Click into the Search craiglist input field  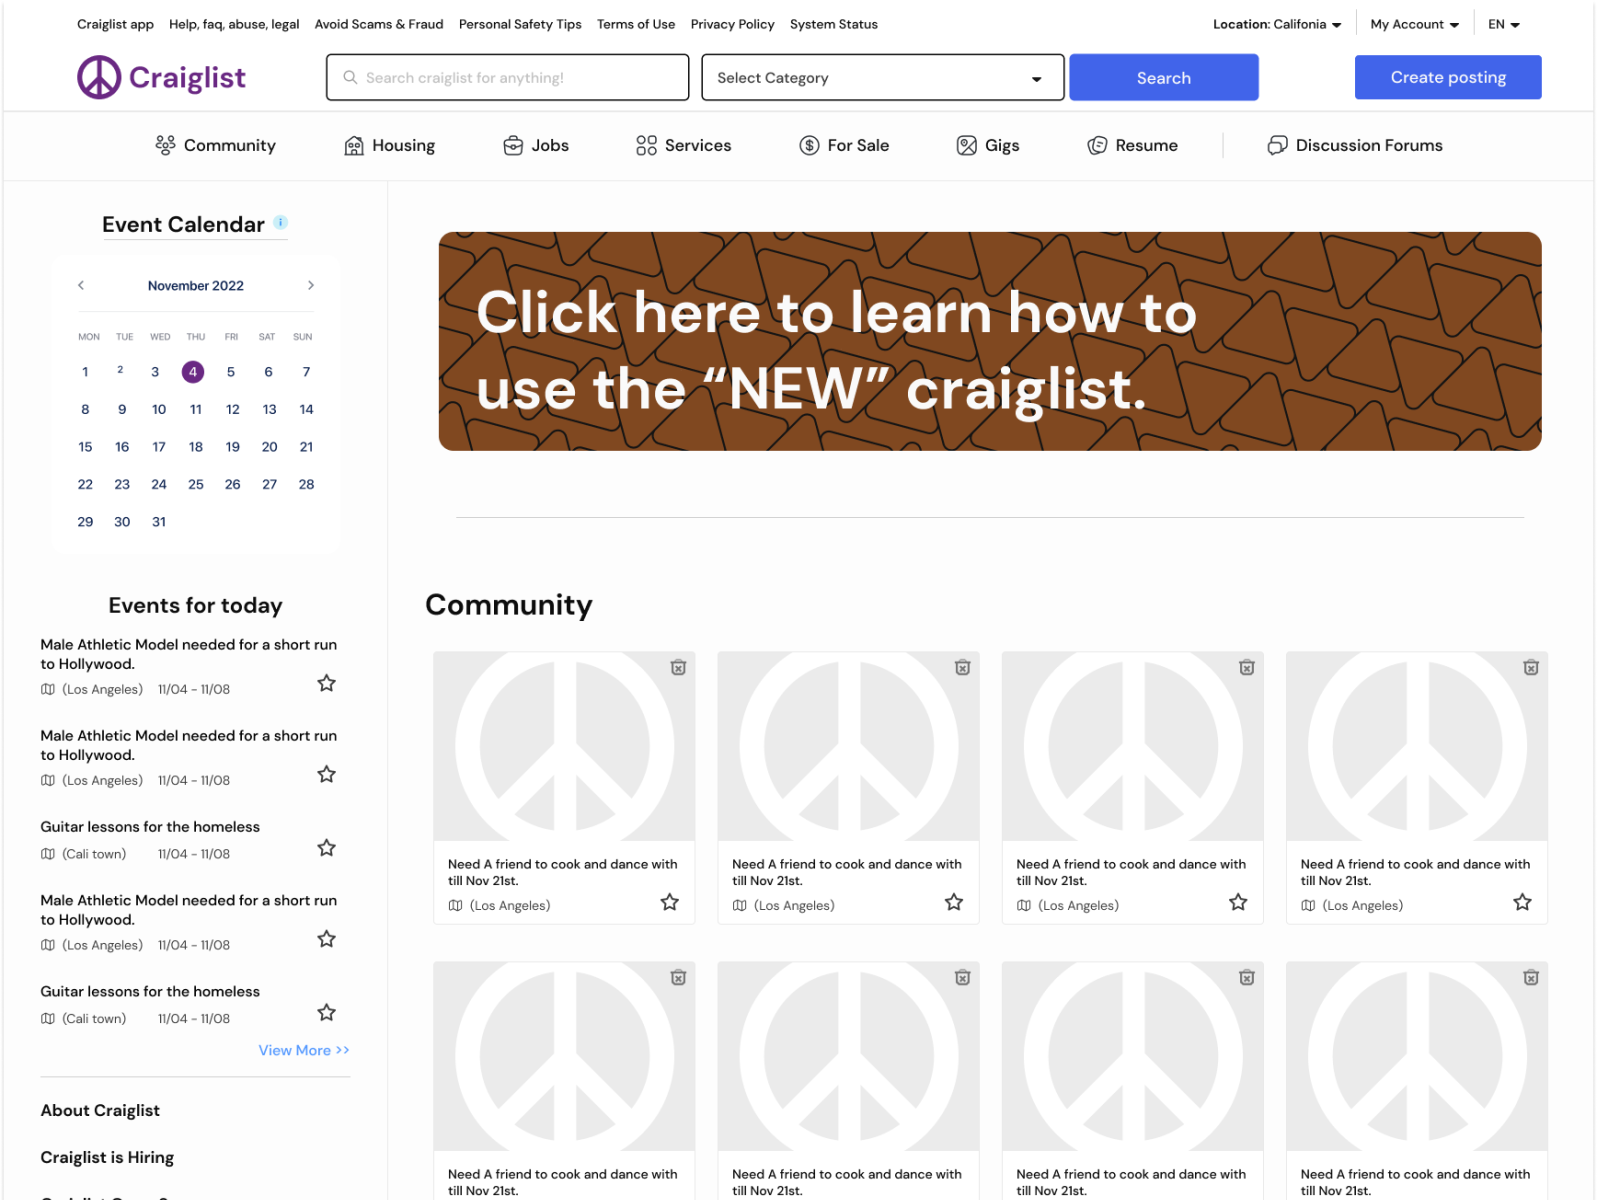click(x=507, y=77)
